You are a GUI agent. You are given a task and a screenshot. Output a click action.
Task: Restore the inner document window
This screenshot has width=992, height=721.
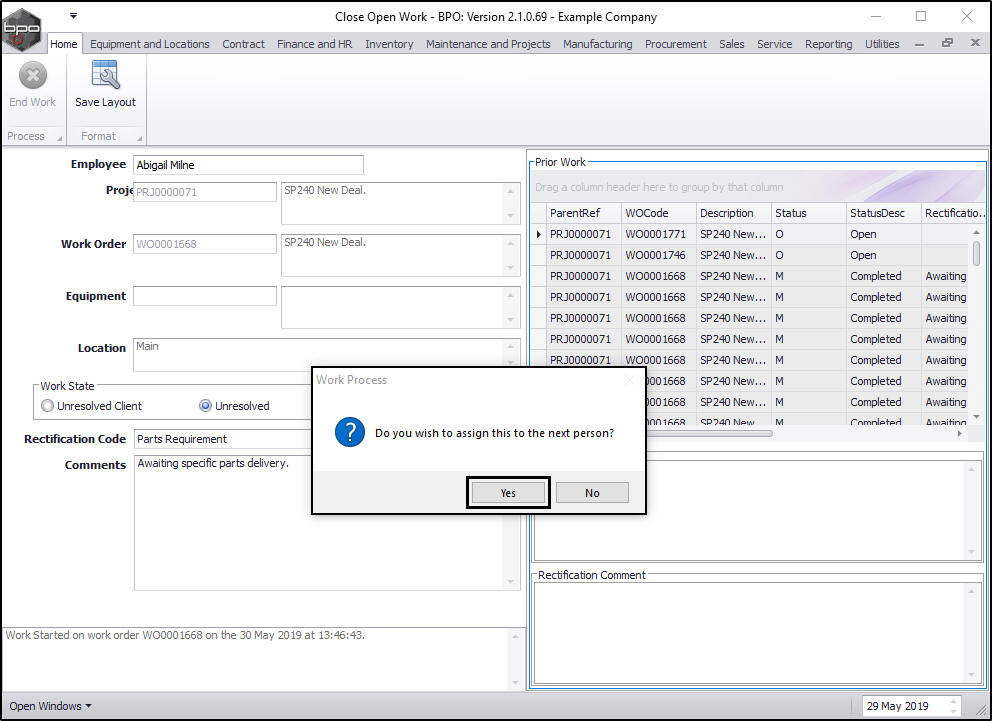coord(947,43)
